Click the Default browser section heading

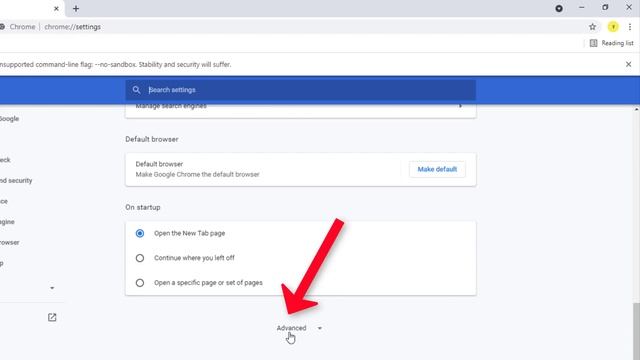(x=152, y=139)
